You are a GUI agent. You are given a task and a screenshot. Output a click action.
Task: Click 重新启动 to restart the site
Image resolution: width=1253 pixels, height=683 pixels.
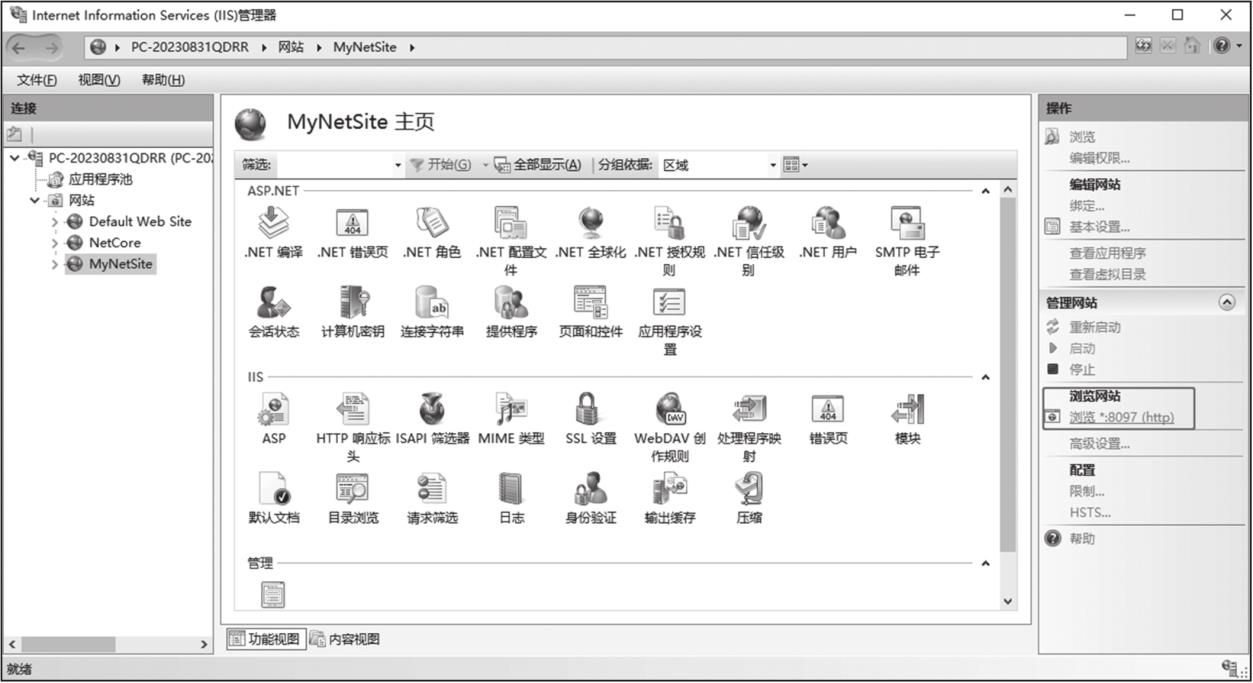(x=1095, y=327)
